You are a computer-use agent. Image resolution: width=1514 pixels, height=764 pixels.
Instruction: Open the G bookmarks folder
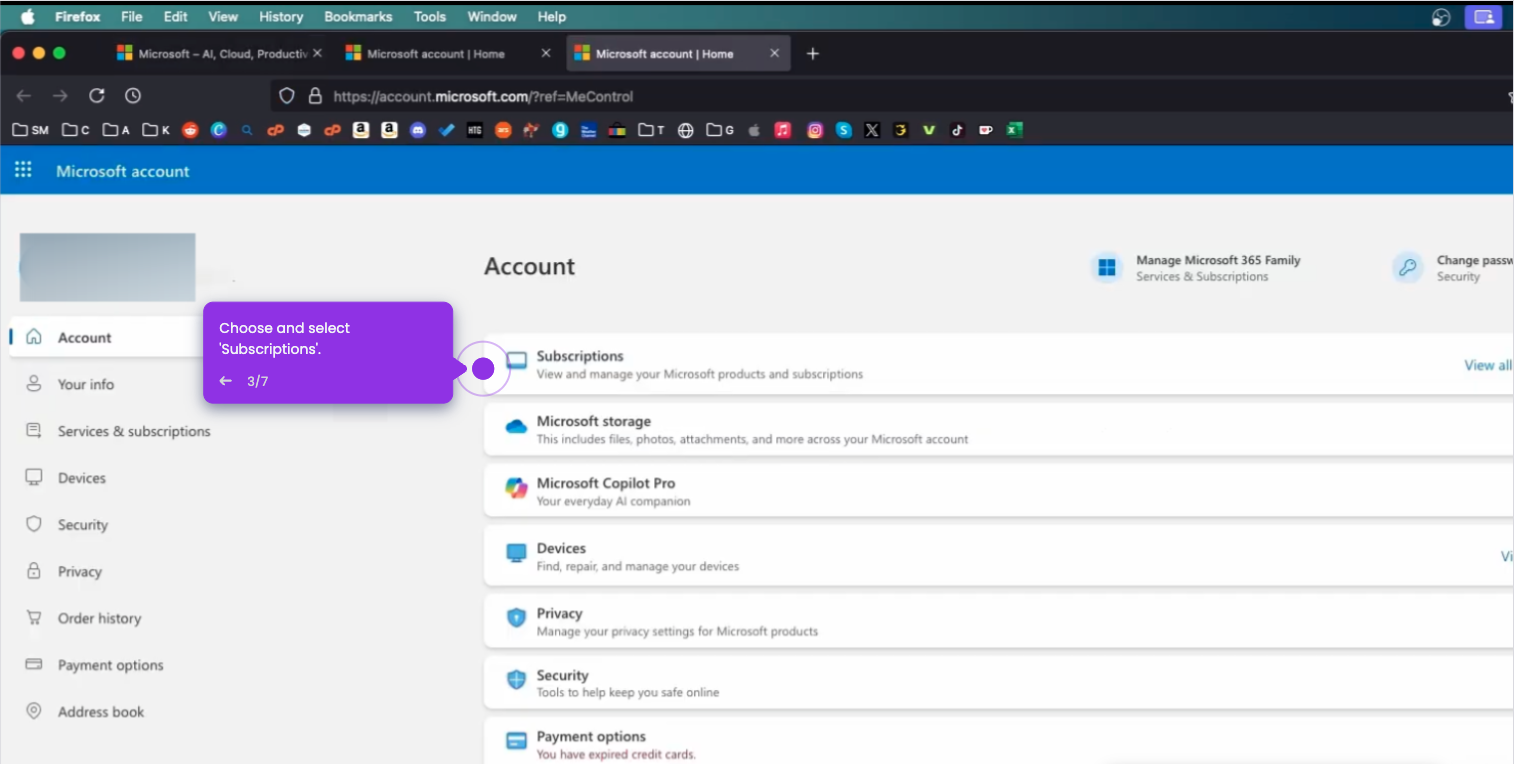[x=720, y=130]
